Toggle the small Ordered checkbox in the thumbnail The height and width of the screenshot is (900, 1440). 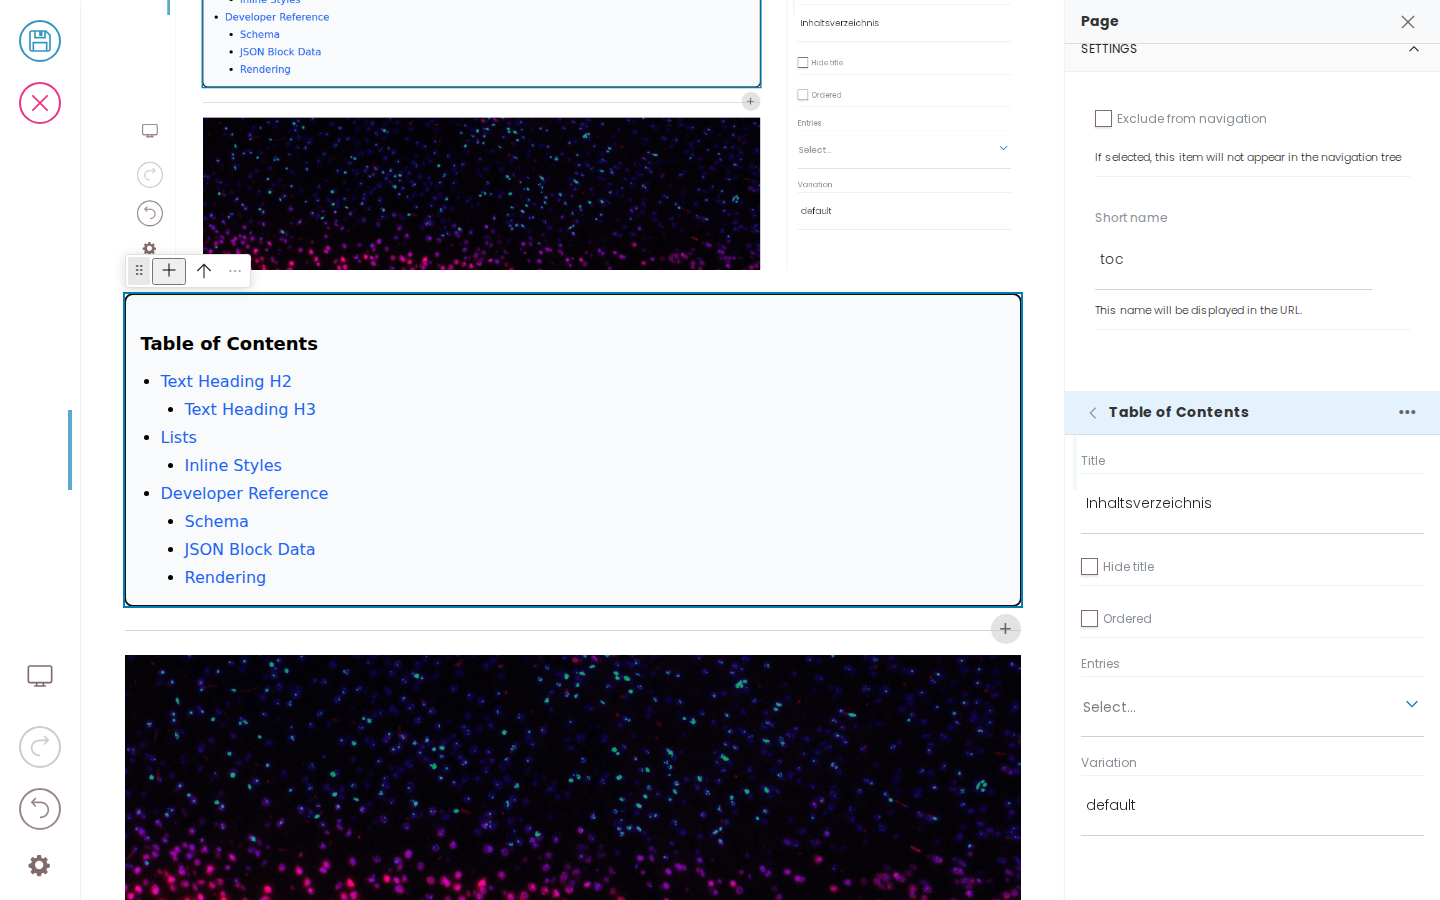click(802, 95)
